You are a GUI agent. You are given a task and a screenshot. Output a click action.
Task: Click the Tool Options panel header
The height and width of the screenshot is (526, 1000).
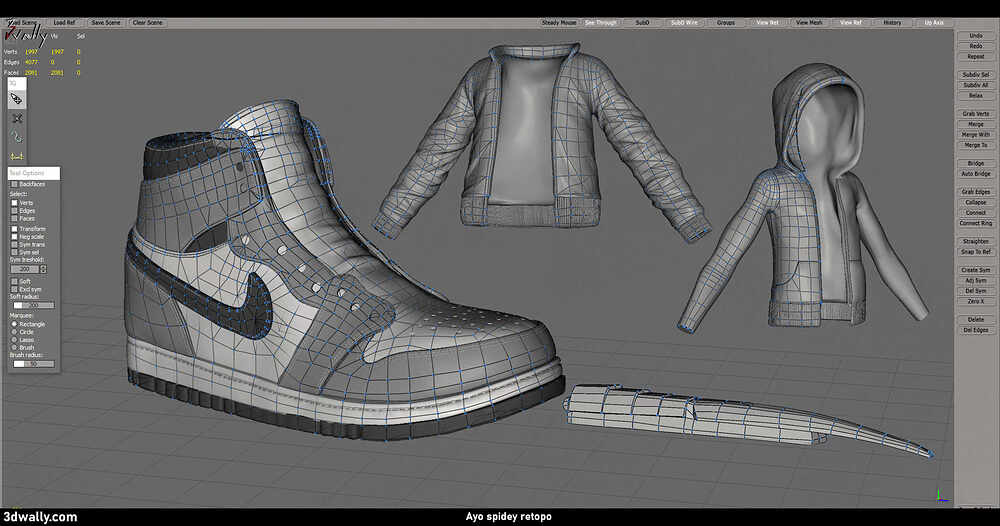click(x=34, y=173)
